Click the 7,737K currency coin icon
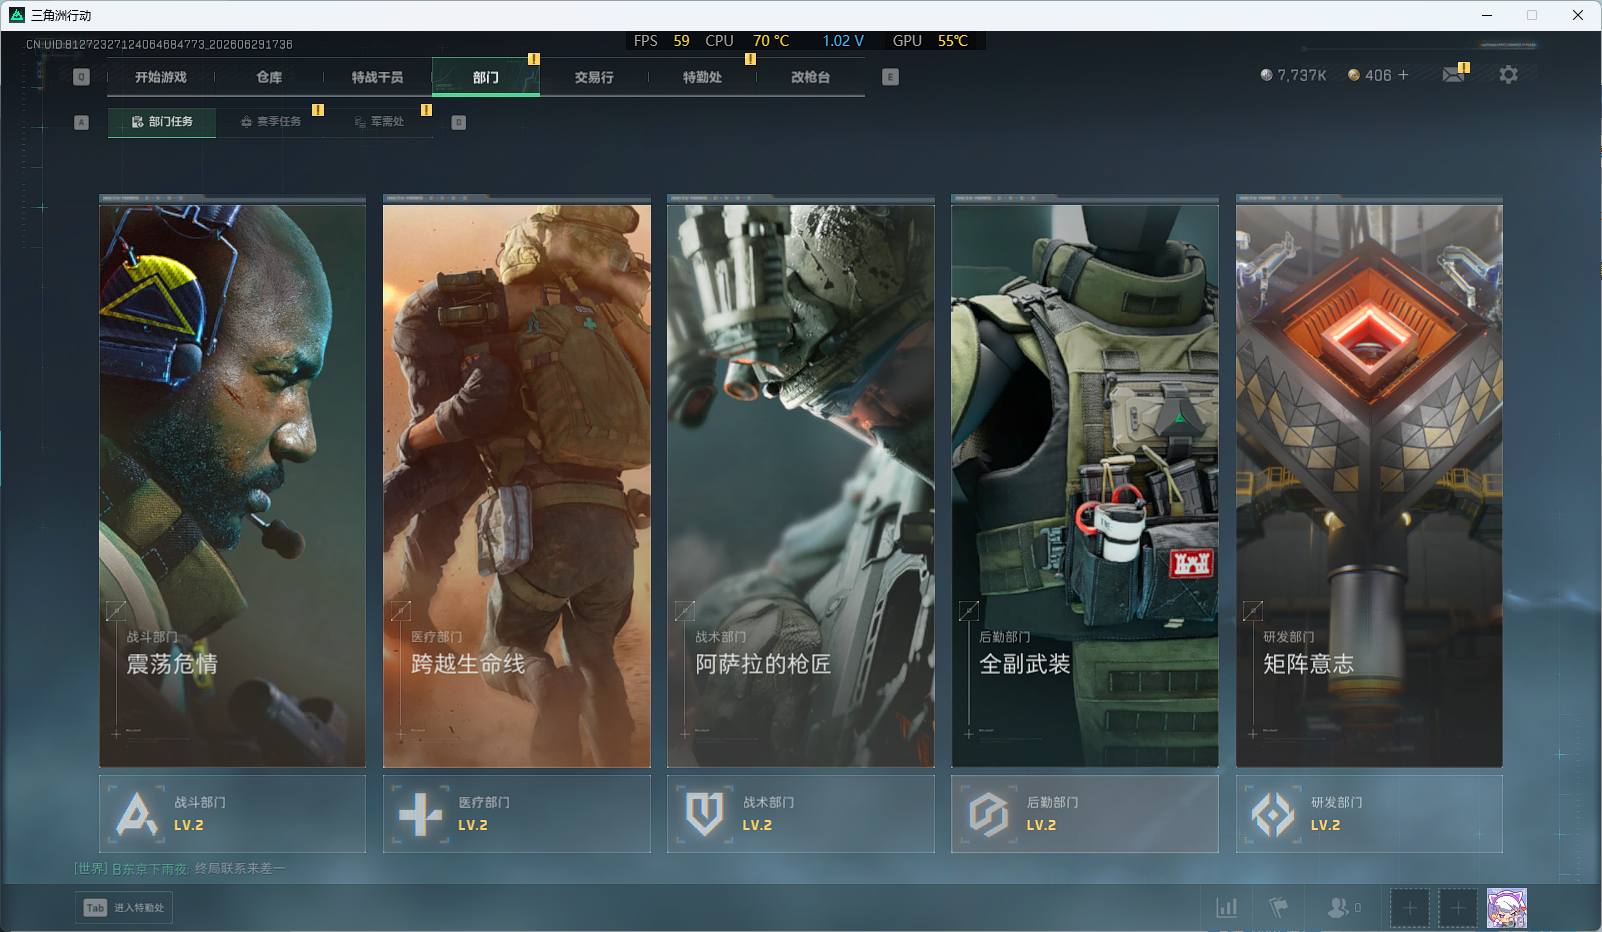The width and height of the screenshot is (1602, 932). pyautogui.click(x=1266, y=75)
